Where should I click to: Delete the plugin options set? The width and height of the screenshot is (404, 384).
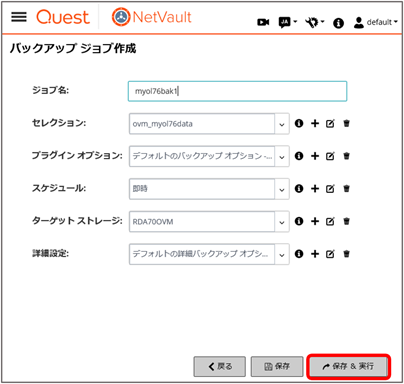[x=347, y=156]
